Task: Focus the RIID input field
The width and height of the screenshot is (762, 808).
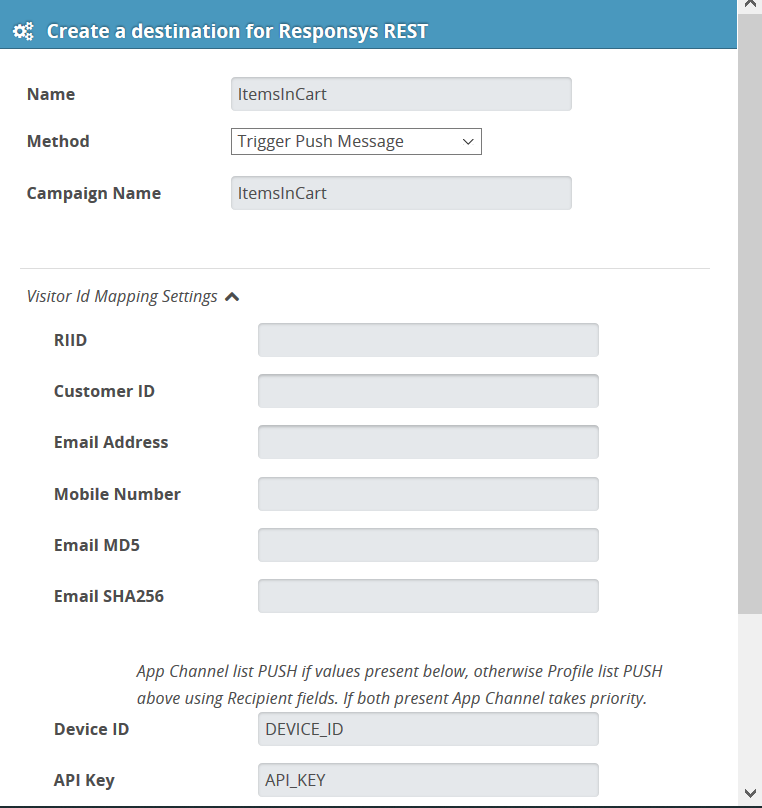Action: point(428,340)
